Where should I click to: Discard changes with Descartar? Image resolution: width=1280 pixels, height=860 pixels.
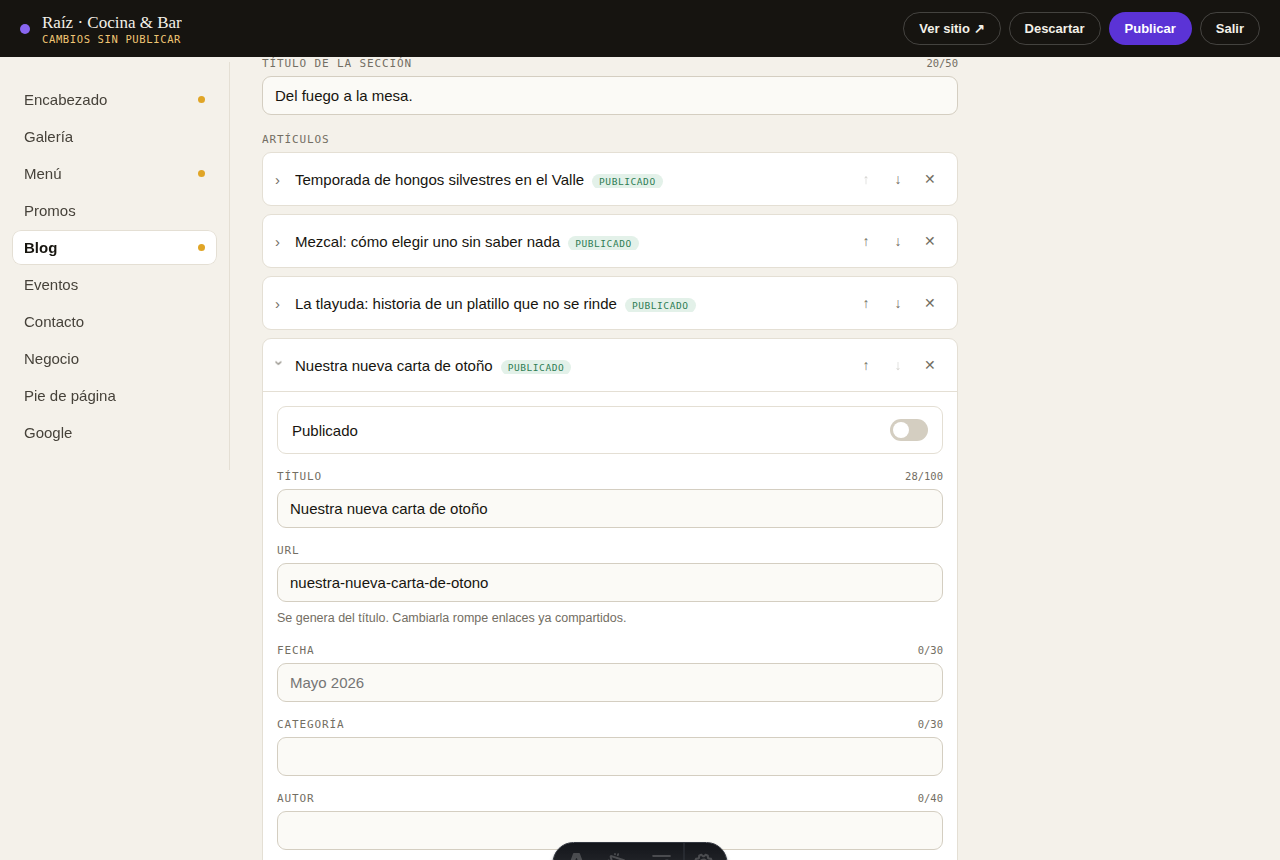point(1054,28)
